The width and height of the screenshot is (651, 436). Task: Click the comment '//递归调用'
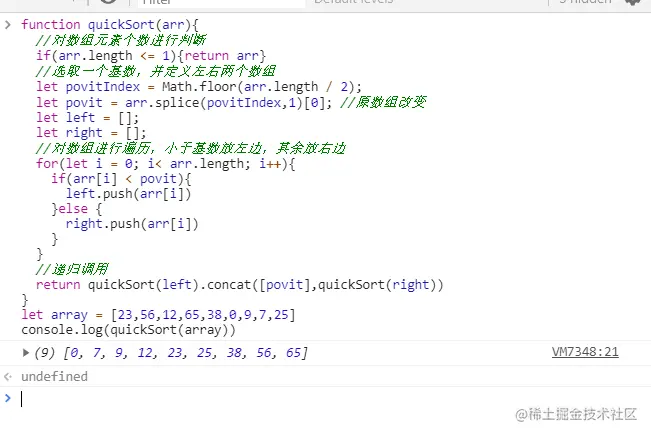pyautogui.click(x=72, y=269)
